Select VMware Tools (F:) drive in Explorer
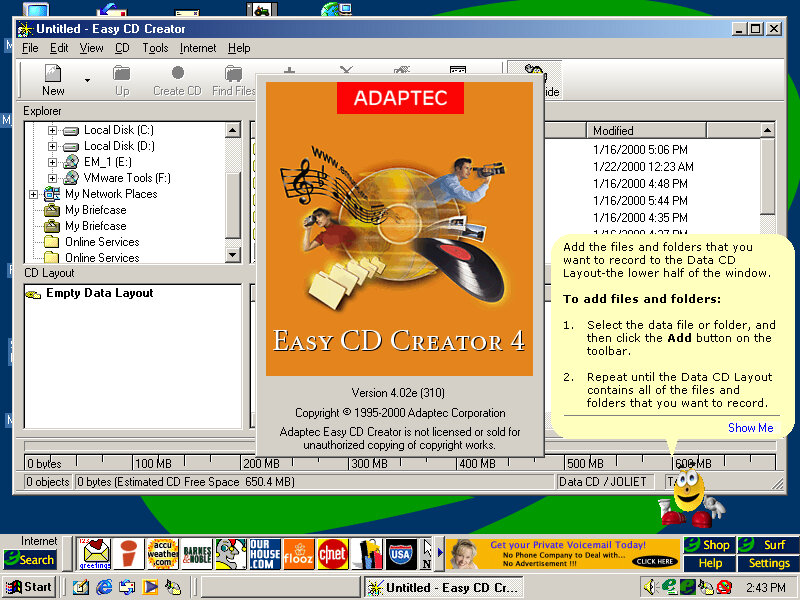The width and height of the screenshot is (800, 600). coord(126,178)
